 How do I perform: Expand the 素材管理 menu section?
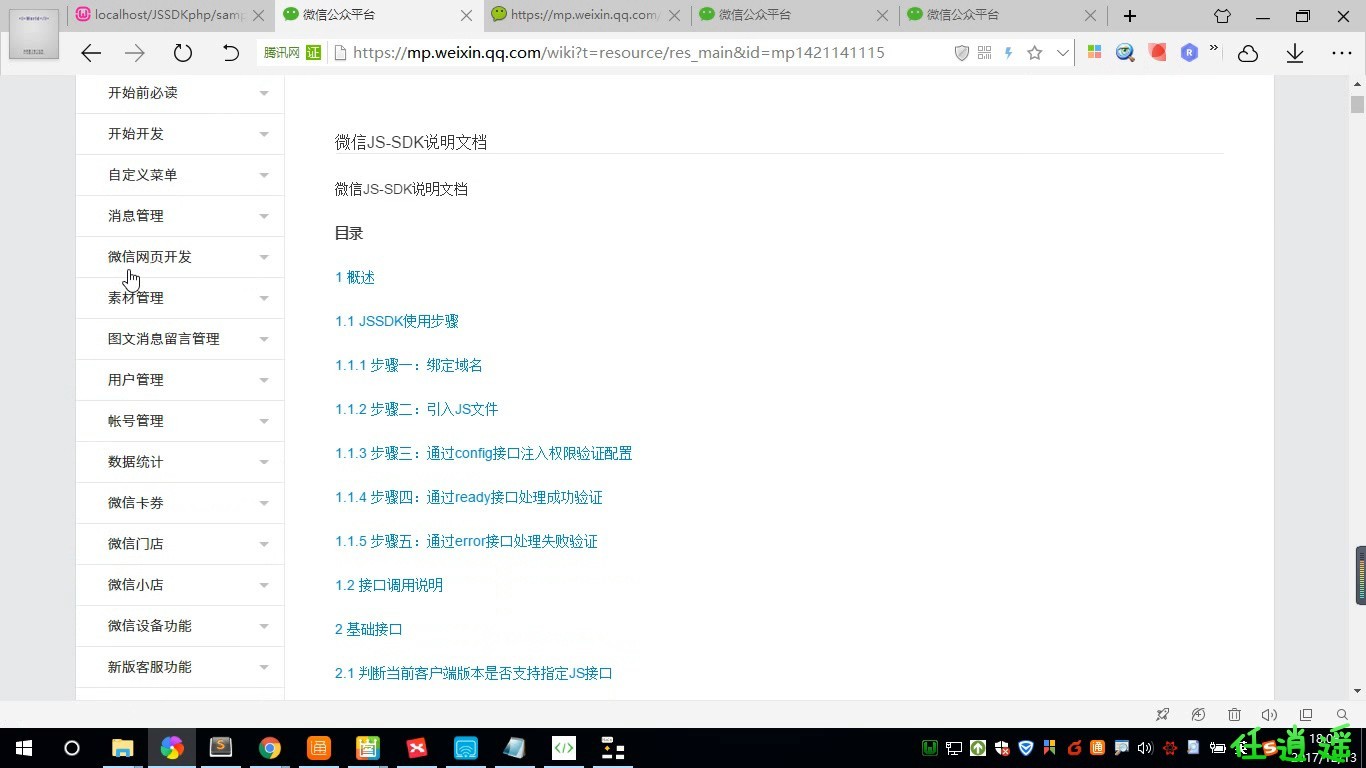[x=180, y=298]
